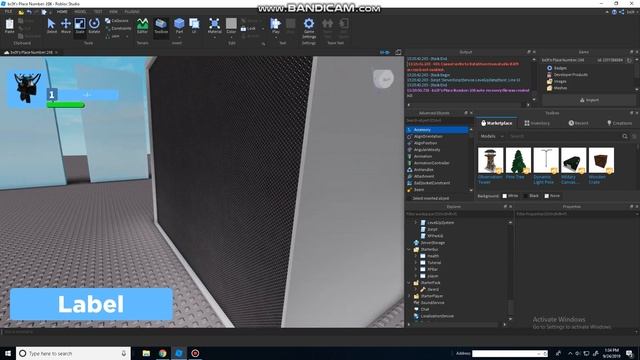Activate the Move tool

(66, 25)
